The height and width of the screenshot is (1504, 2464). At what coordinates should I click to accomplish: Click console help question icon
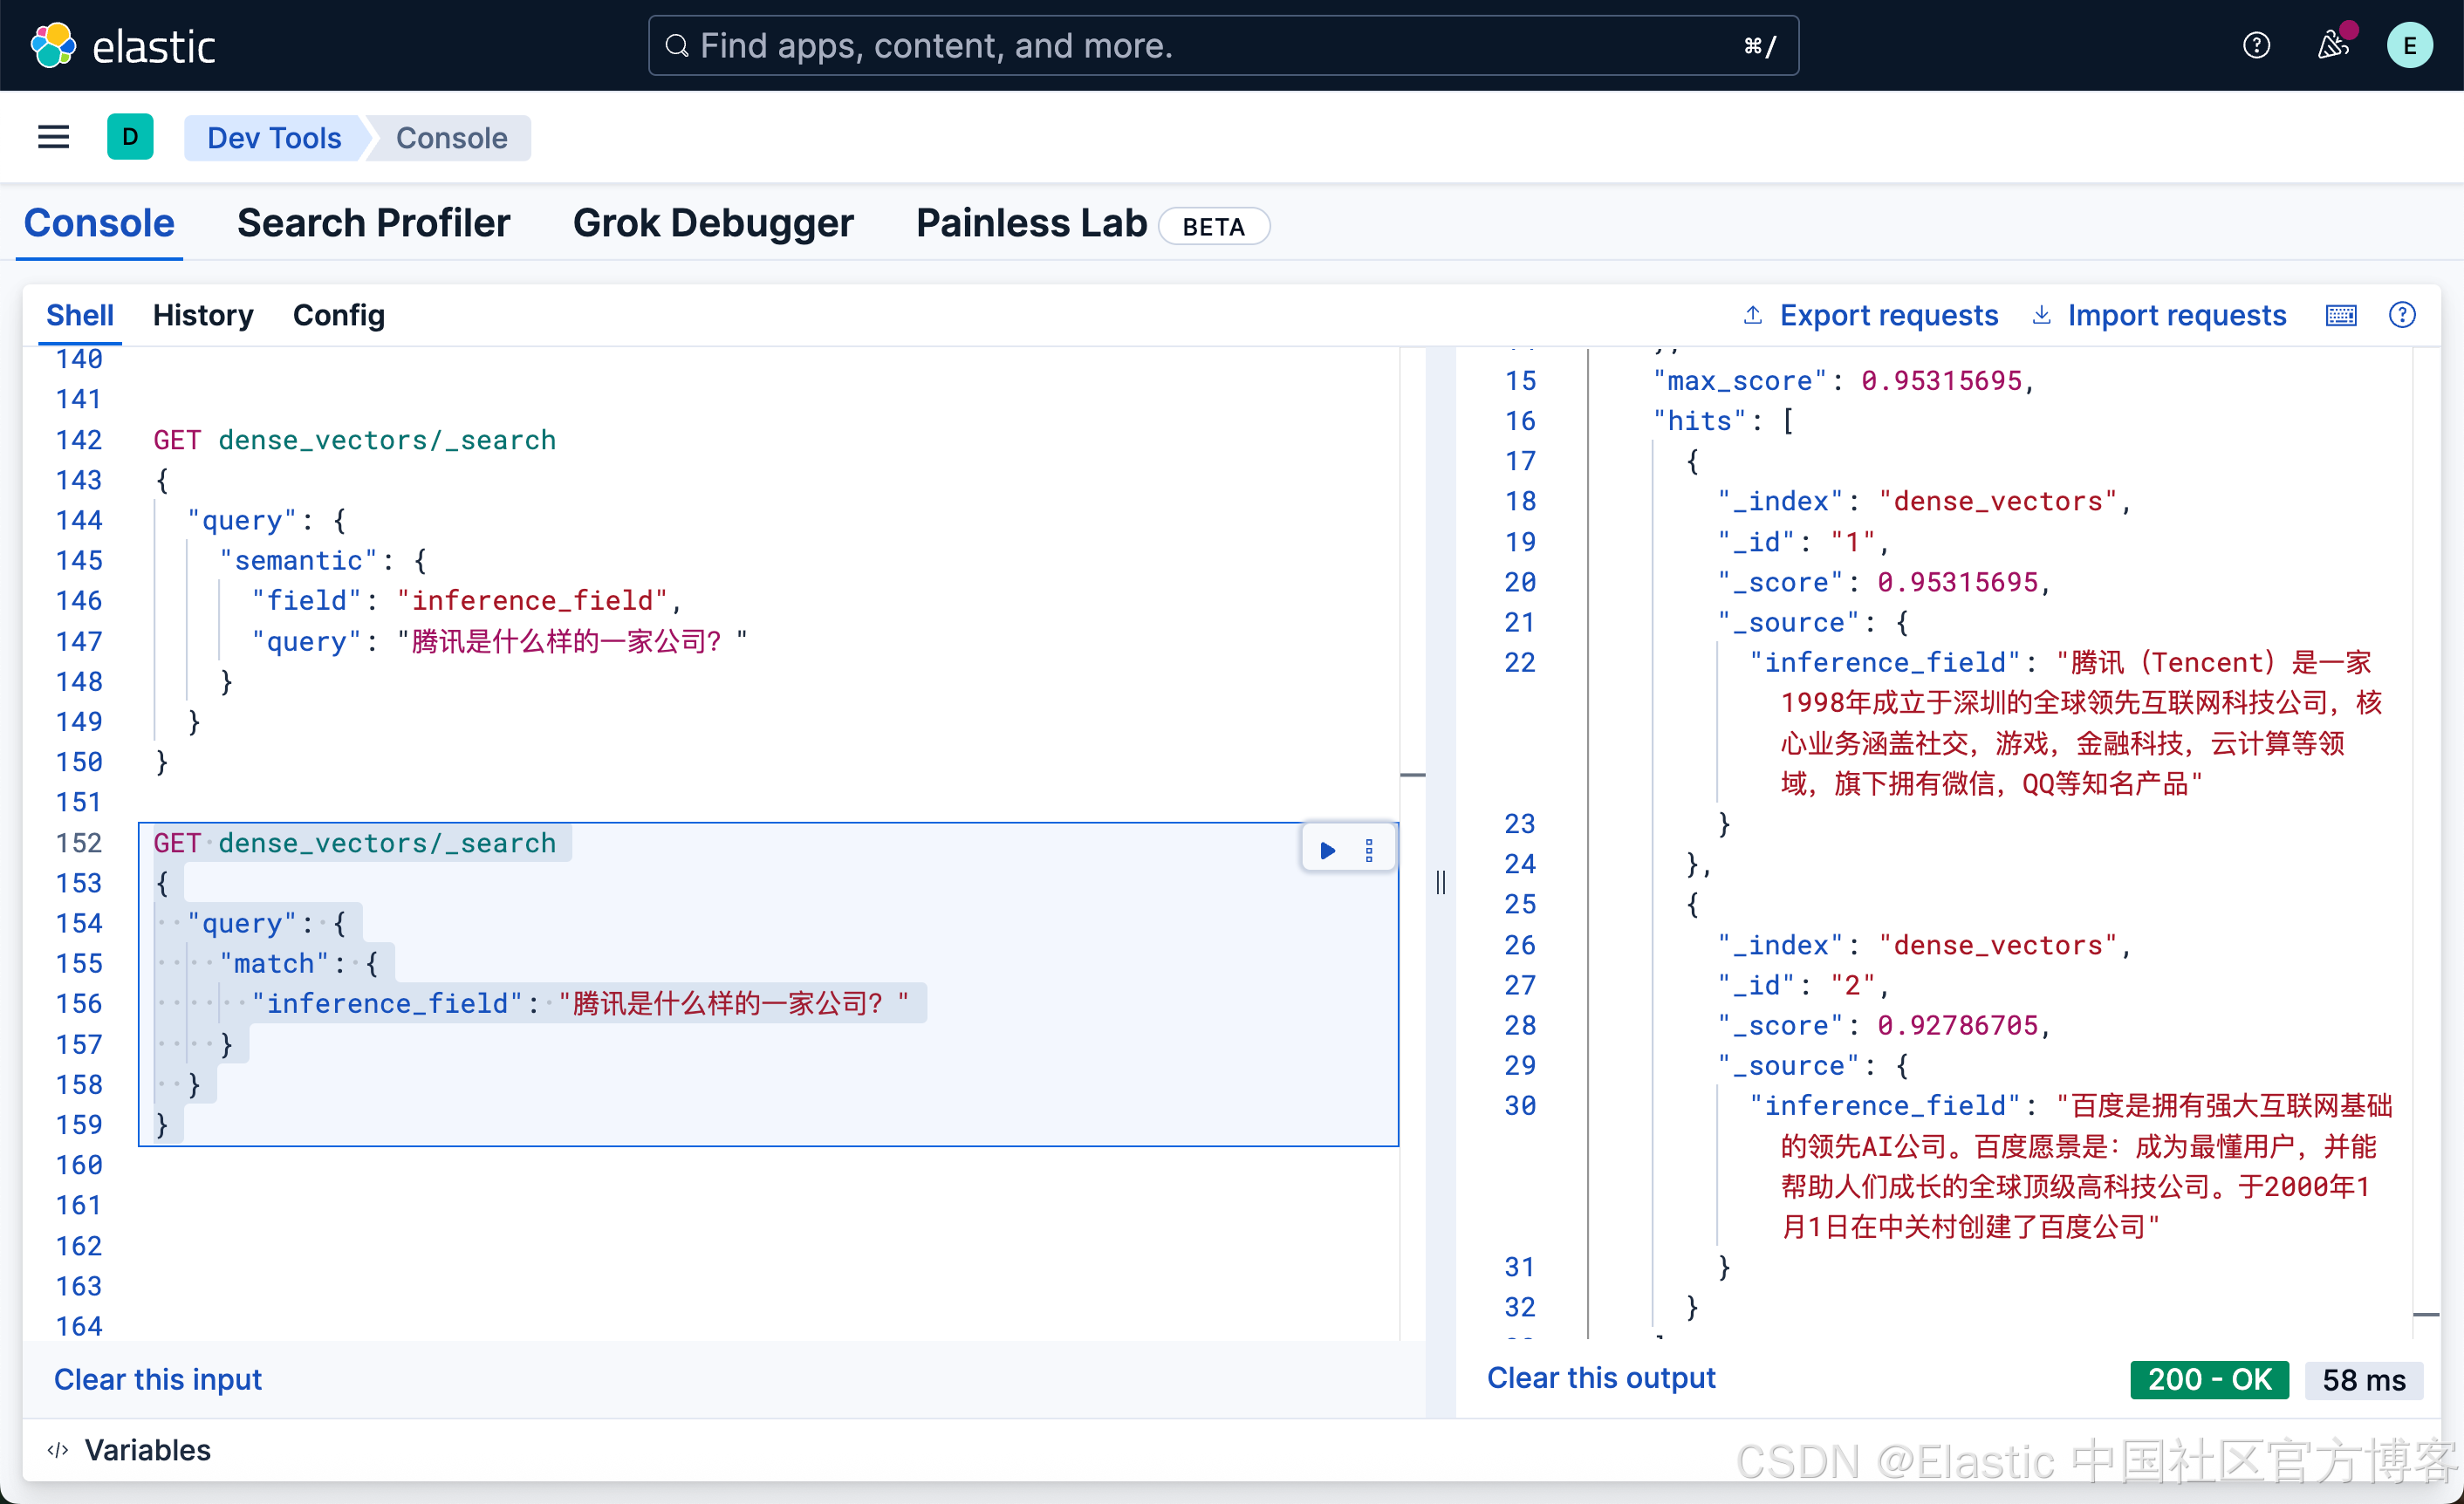coord(2401,315)
